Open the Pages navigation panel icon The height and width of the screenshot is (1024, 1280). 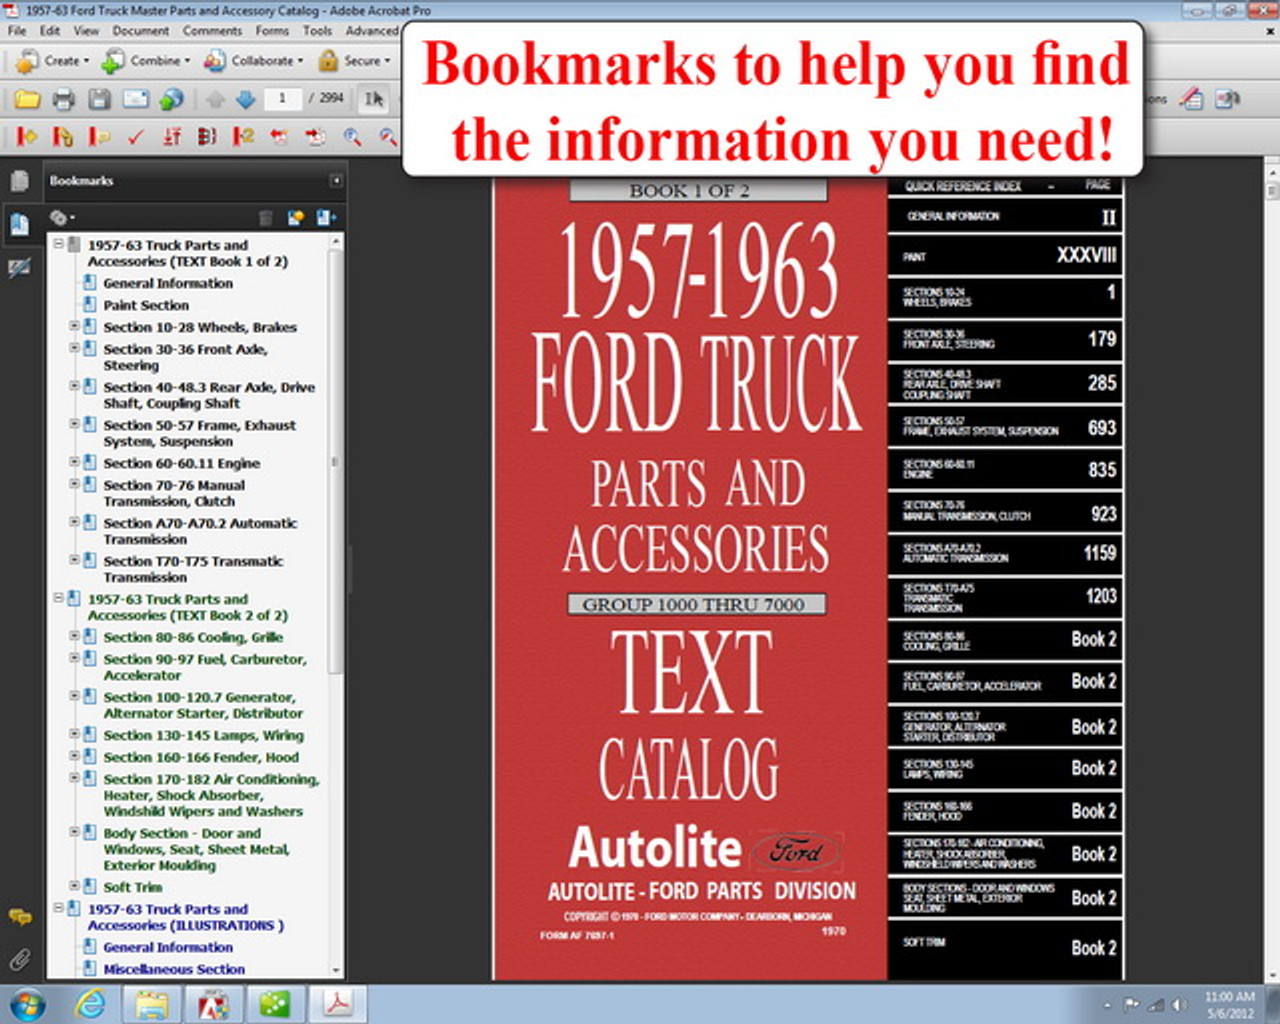pos(21,181)
